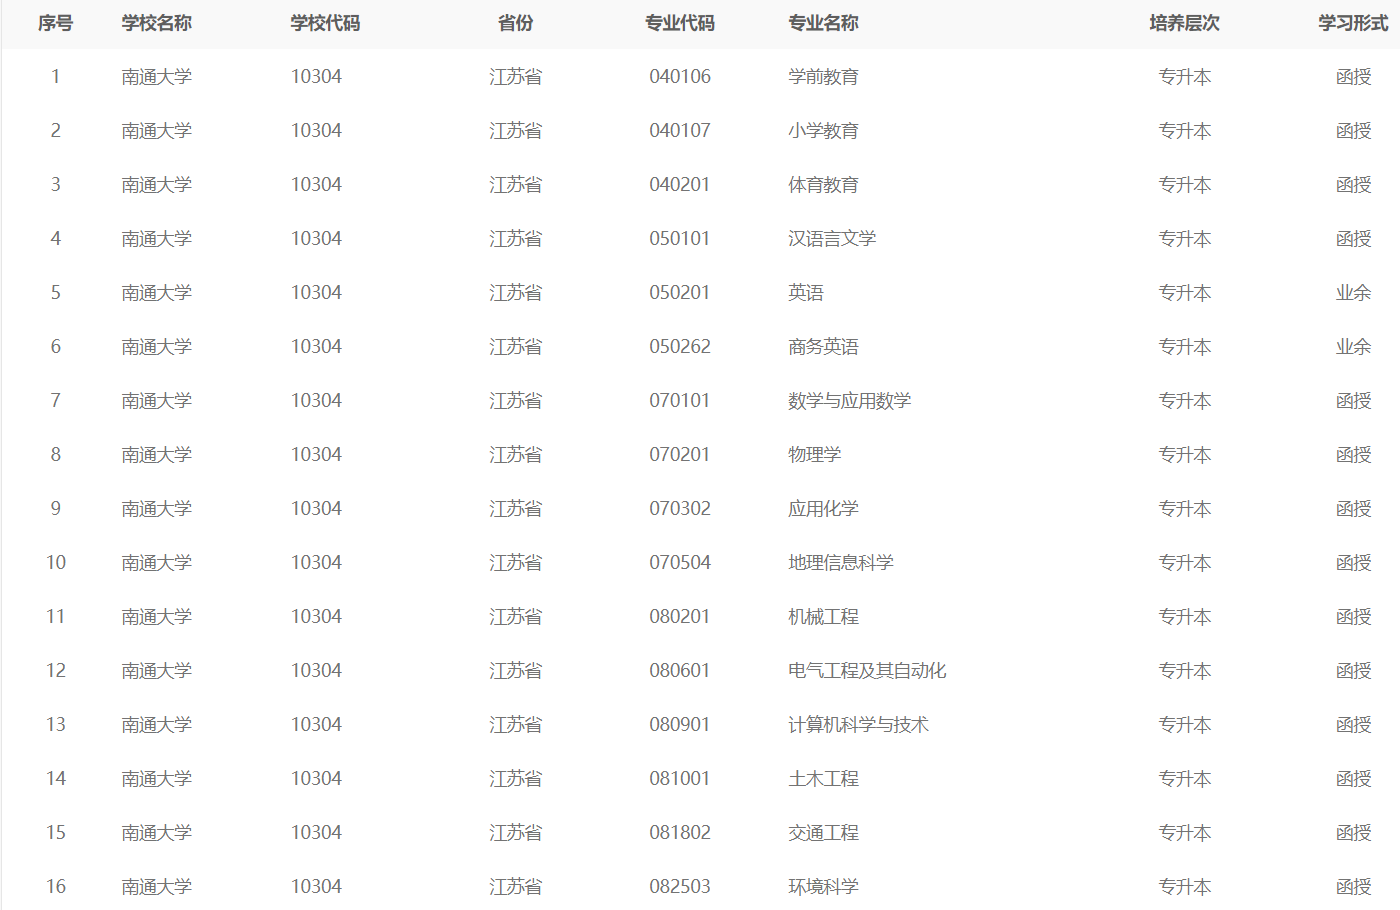
Task: Select the 培养层次 column header
Action: [x=1185, y=23]
